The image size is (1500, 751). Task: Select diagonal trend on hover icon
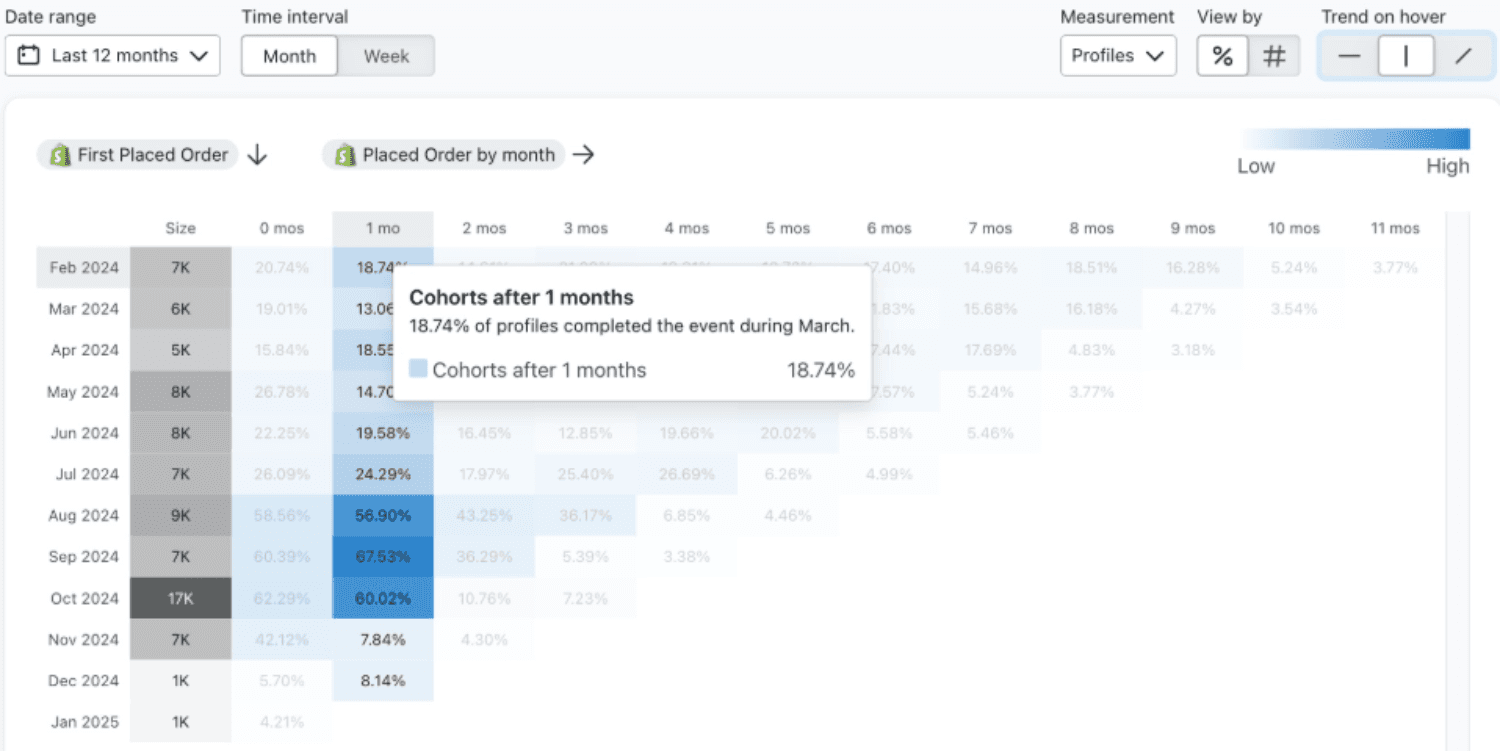[x=1463, y=56]
